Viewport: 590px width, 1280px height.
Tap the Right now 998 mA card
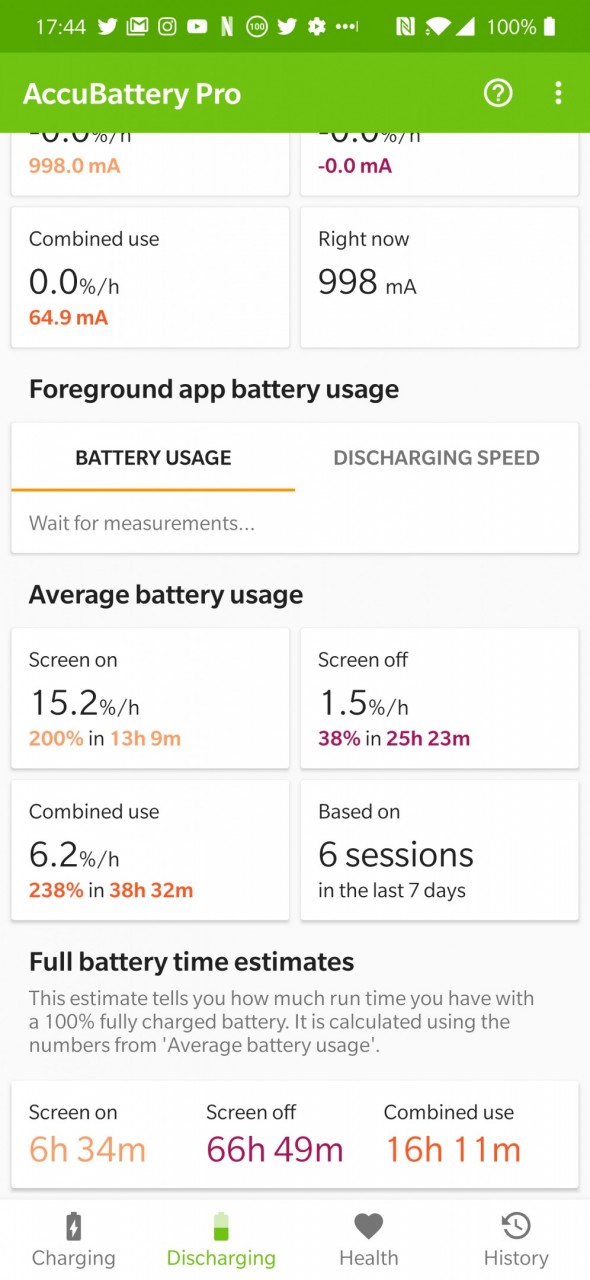[439, 277]
